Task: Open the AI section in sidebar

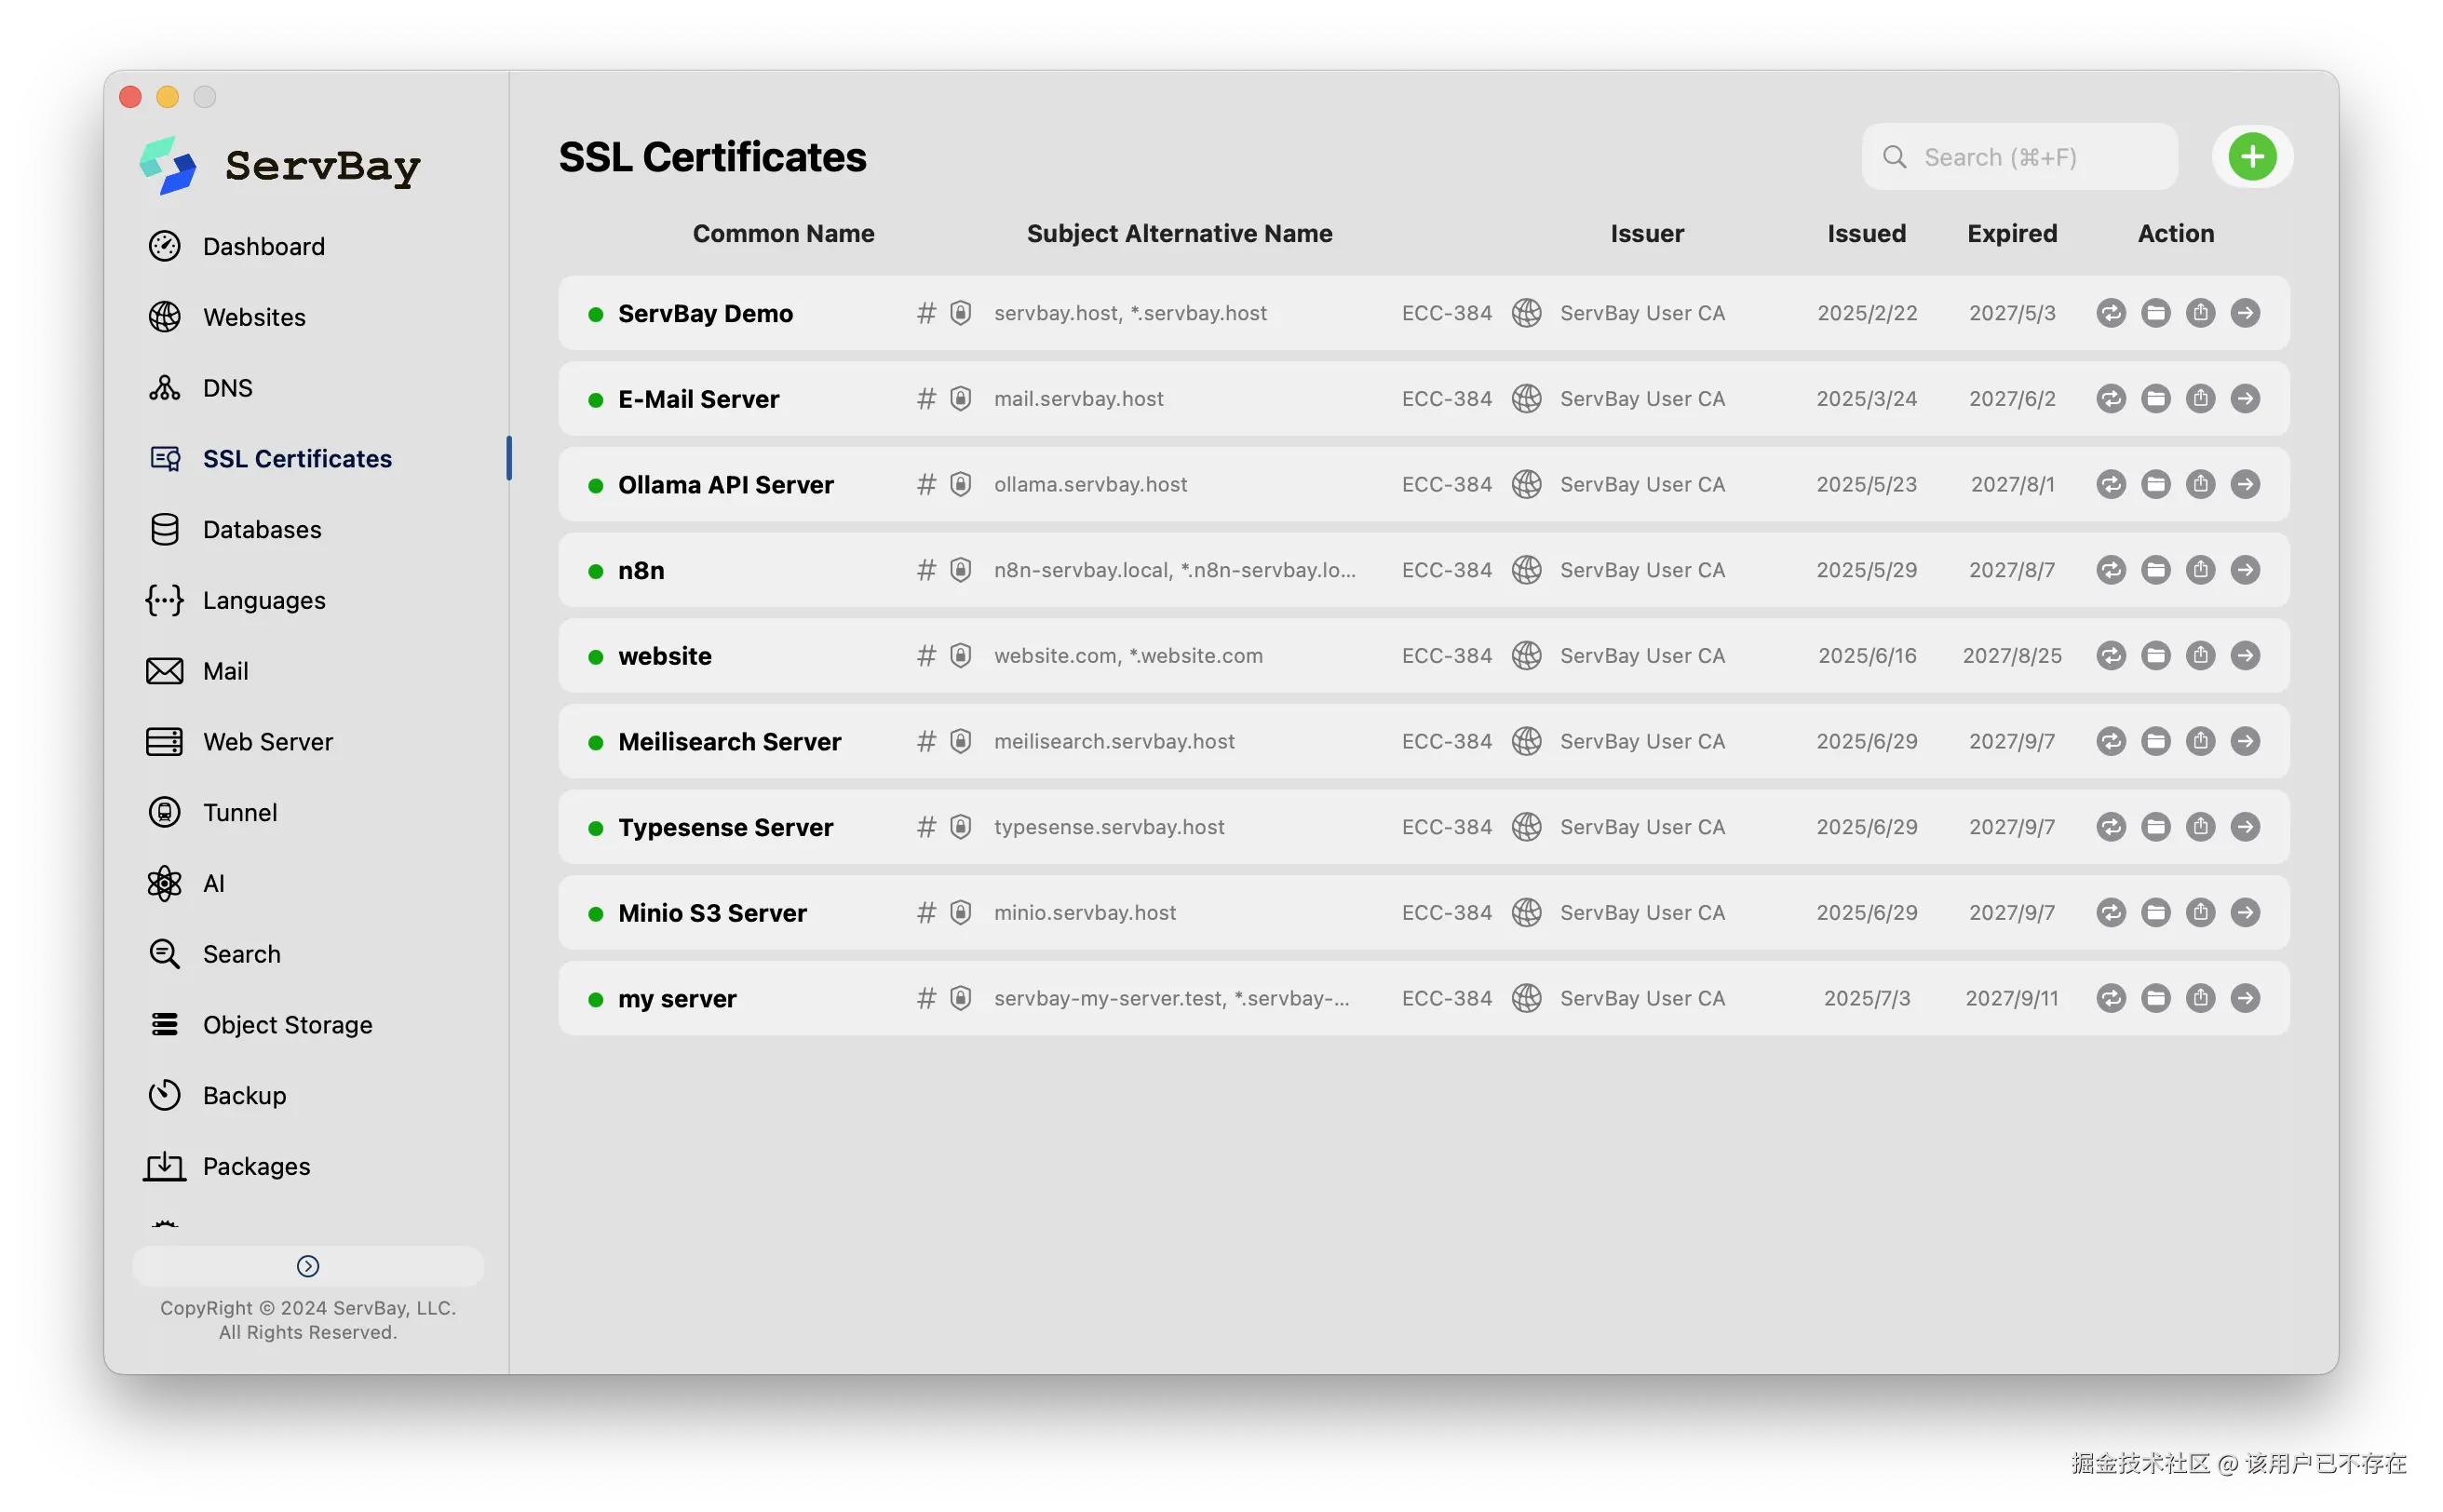Action: [x=213, y=883]
